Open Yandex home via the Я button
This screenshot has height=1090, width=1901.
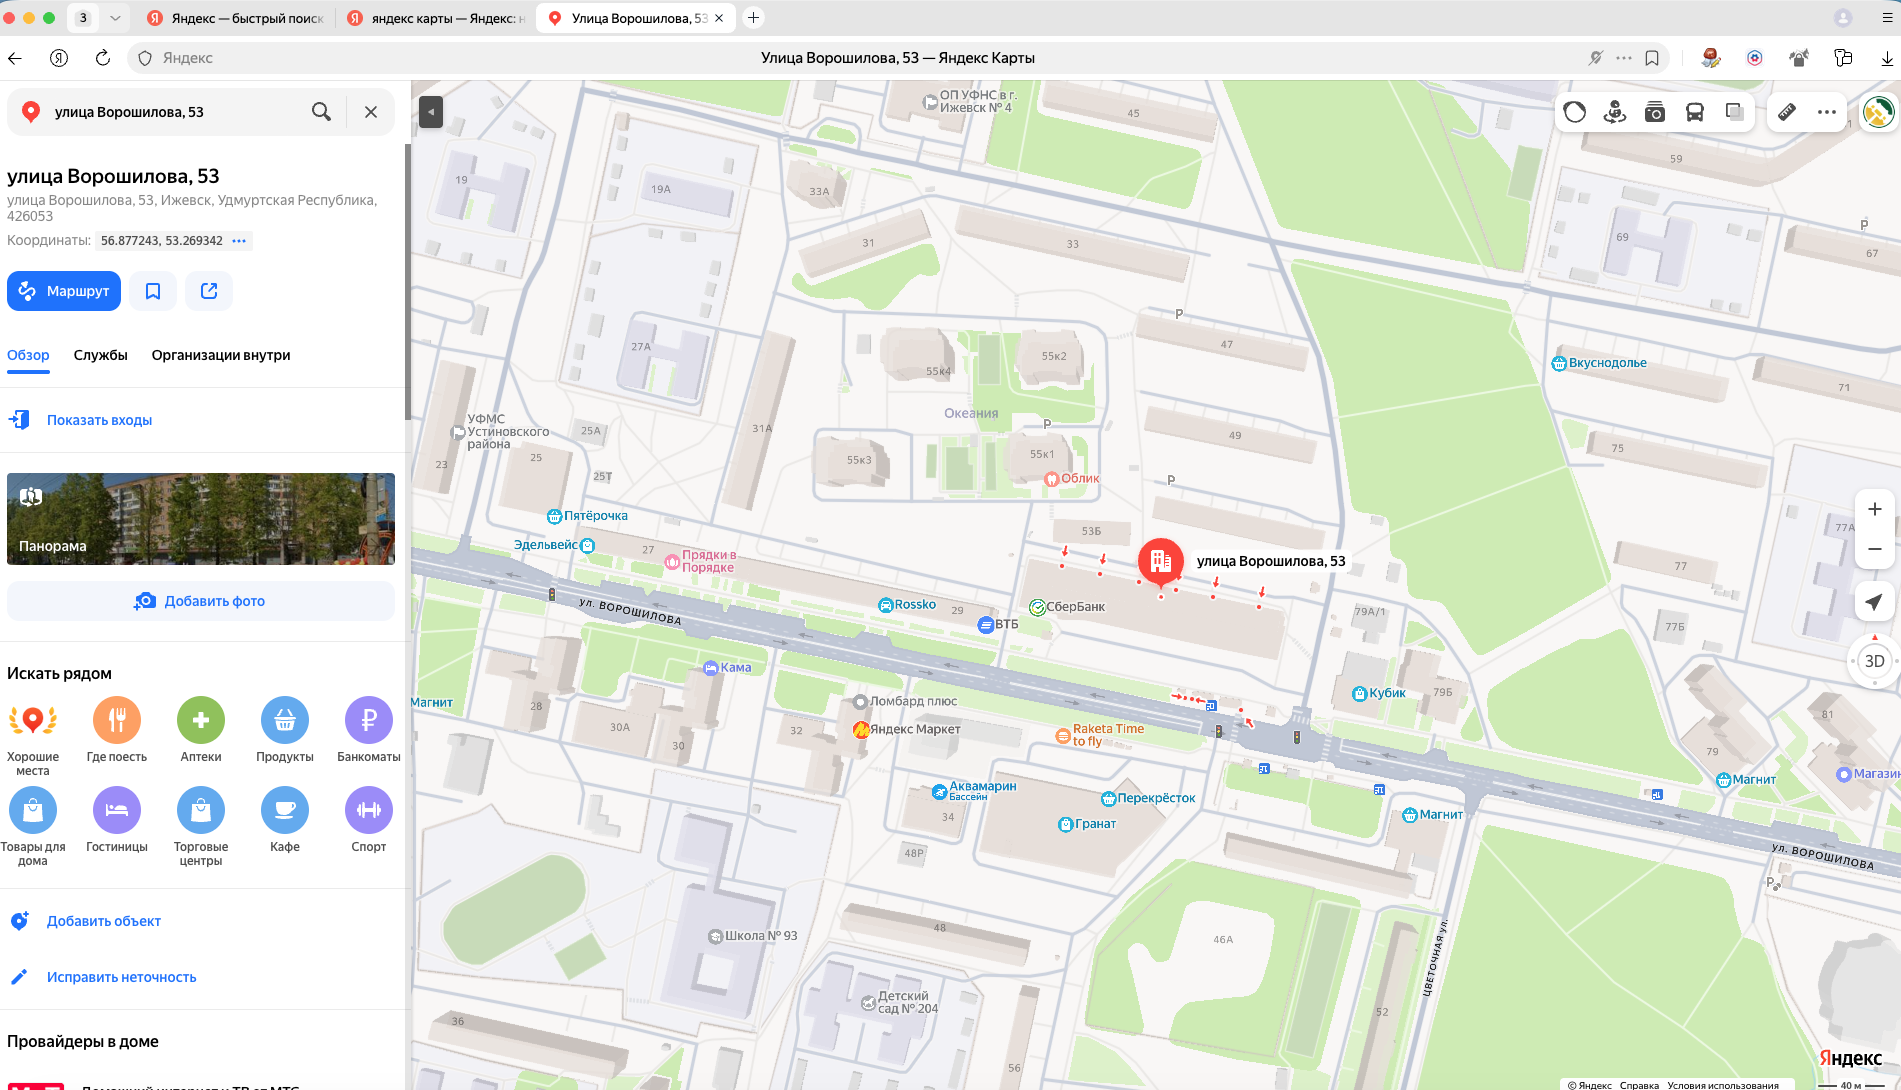(x=59, y=58)
